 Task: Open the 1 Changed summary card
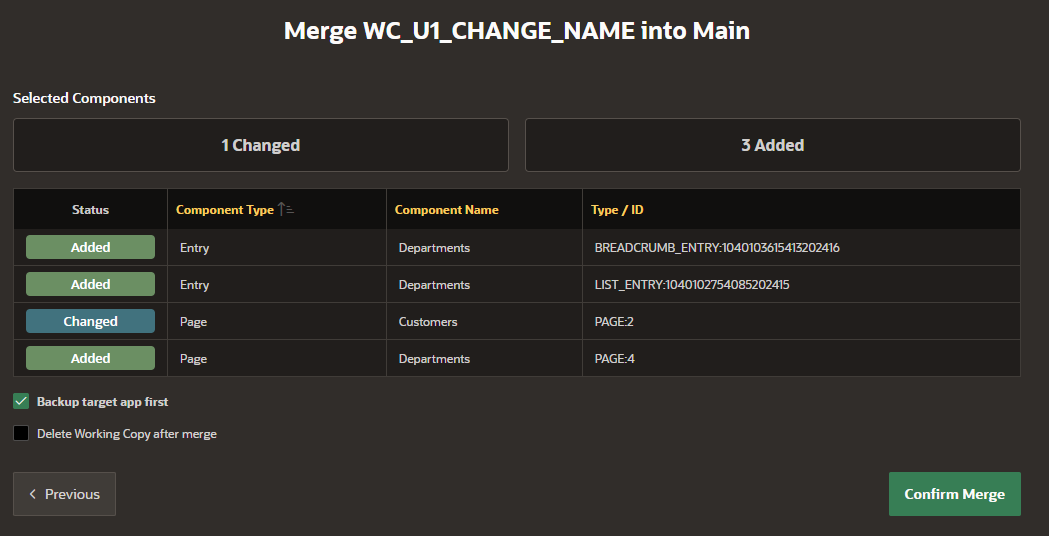tap(261, 145)
